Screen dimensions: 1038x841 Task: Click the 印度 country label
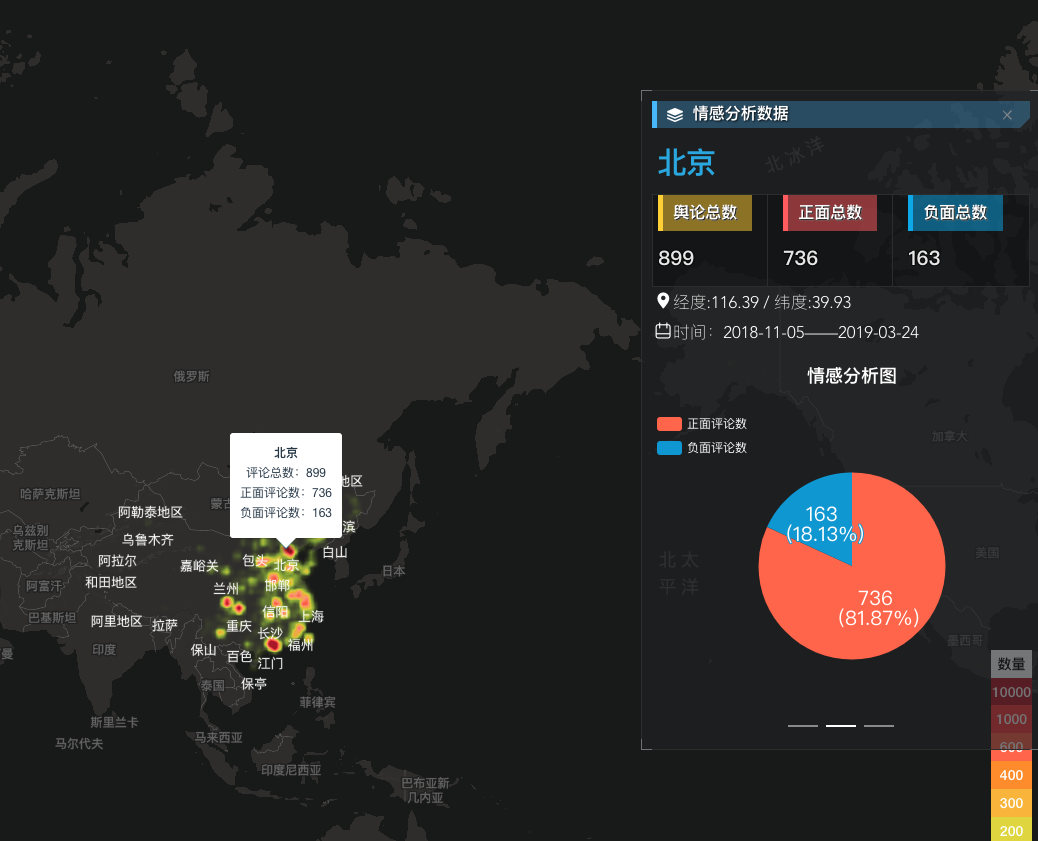pos(104,650)
